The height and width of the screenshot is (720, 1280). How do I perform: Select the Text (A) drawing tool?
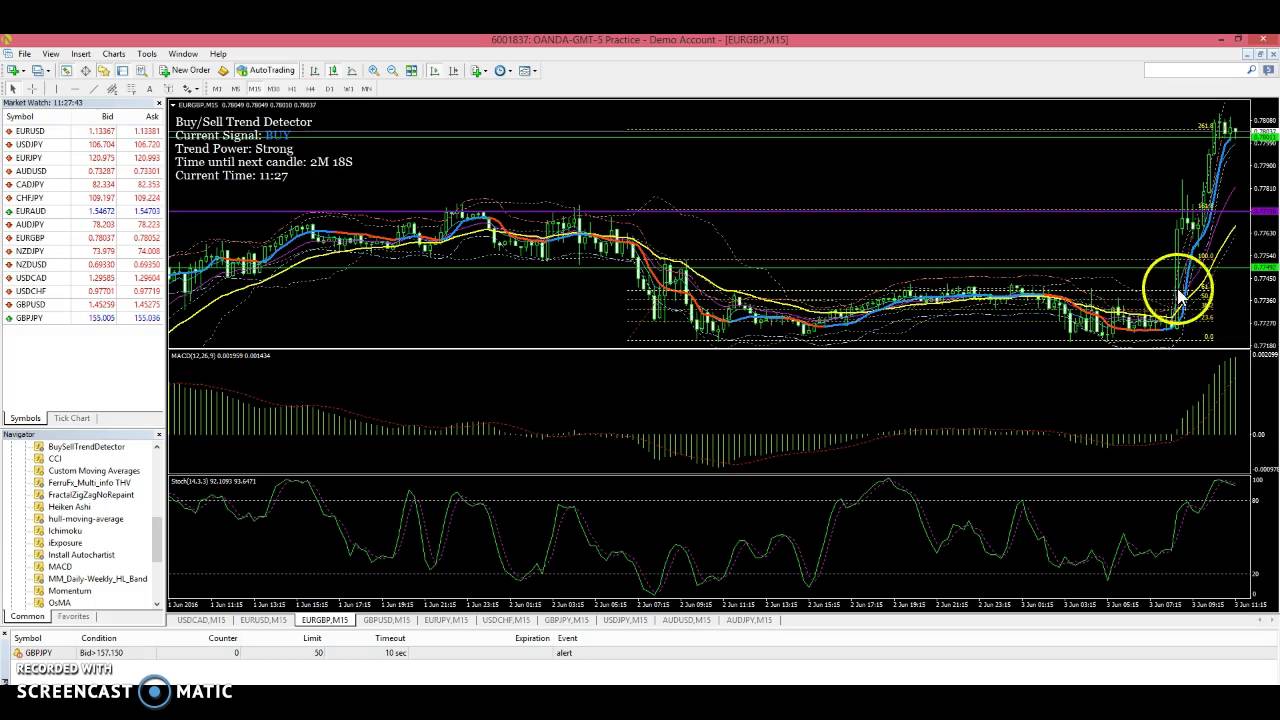coord(149,89)
